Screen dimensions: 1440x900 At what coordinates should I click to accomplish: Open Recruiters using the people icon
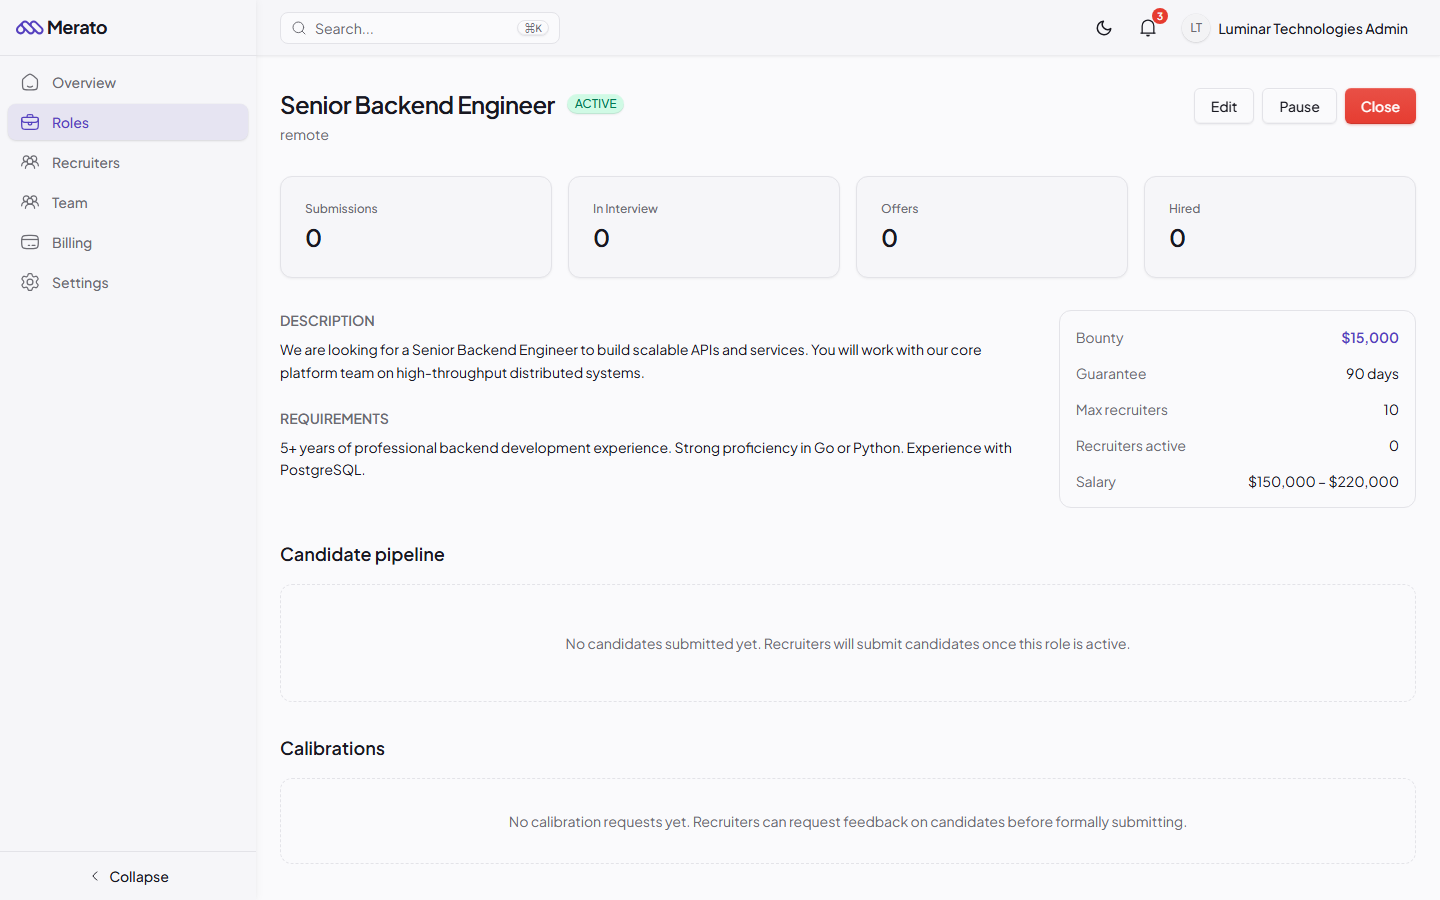pyautogui.click(x=30, y=162)
